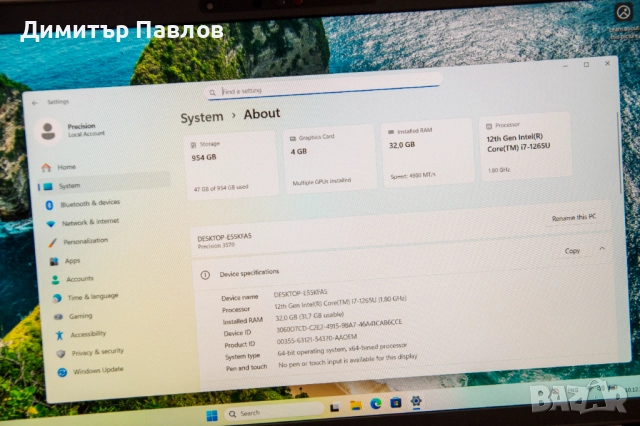
Task: Click the Settings gear taskbar icon
Action: point(416,400)
